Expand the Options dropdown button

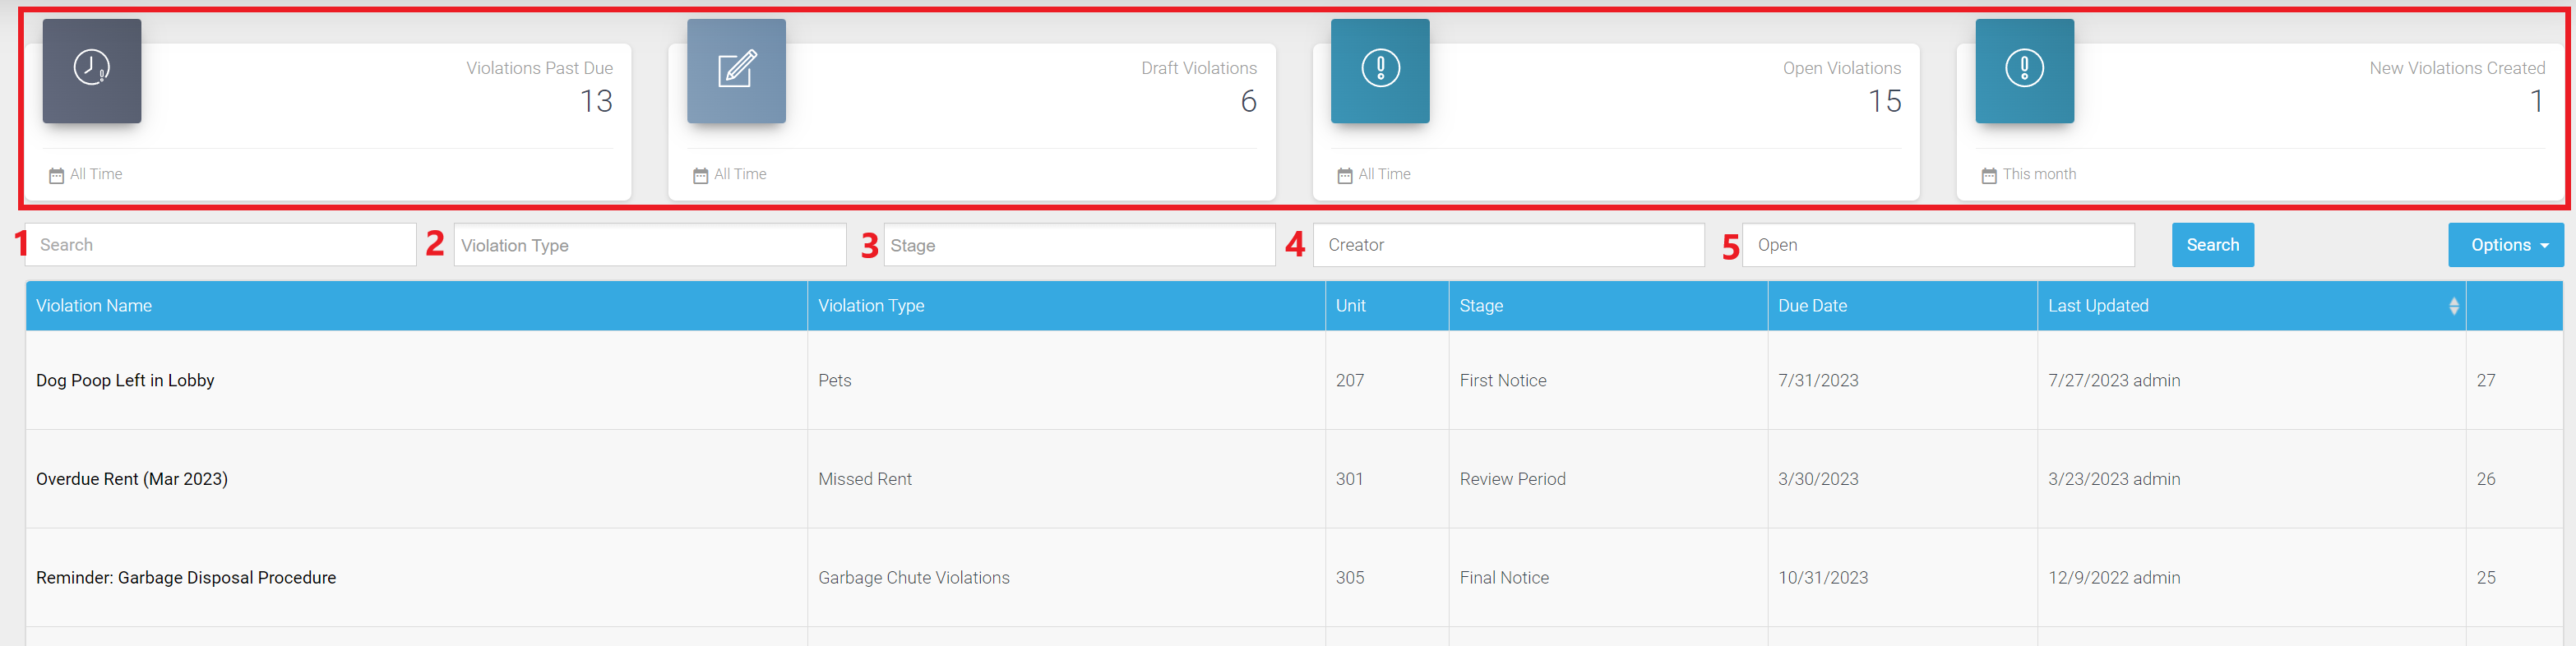click(2505, 246)
